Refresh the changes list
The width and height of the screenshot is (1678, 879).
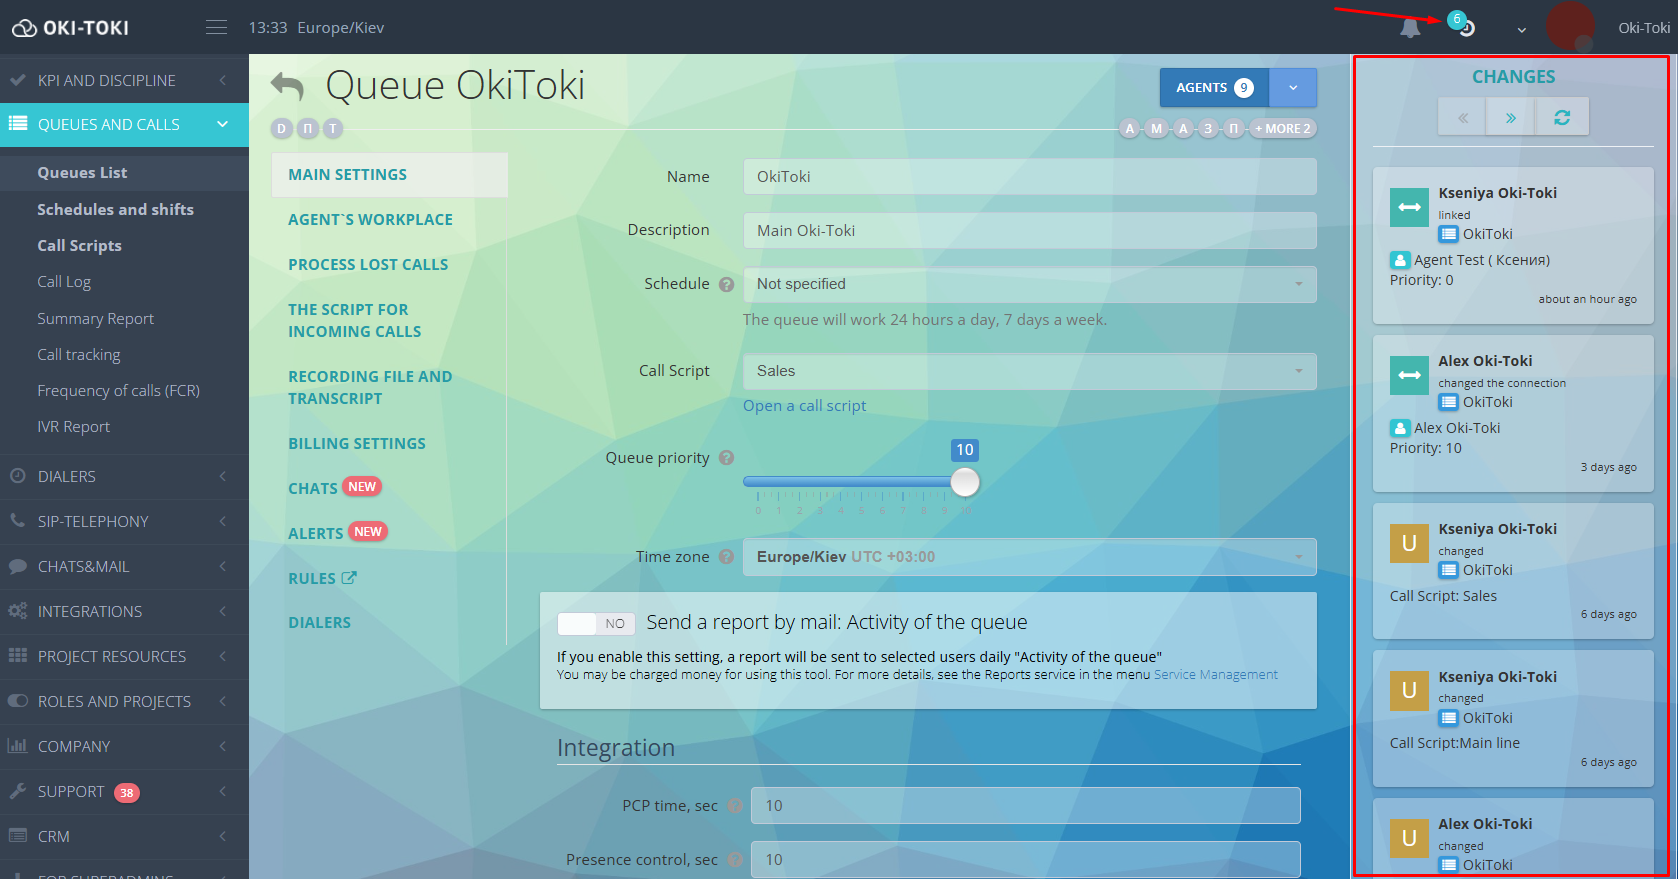tap(1562, 117)
